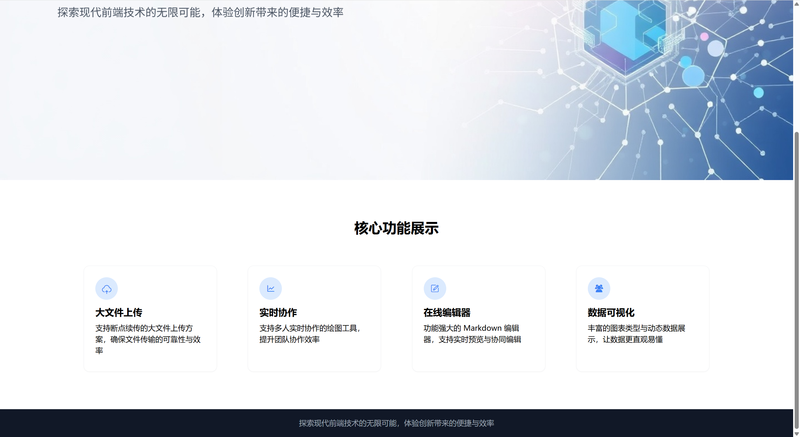Viewport: 800px width, 437px height.
Task: Select the 在线编辑器 card title
Action: 447,313
